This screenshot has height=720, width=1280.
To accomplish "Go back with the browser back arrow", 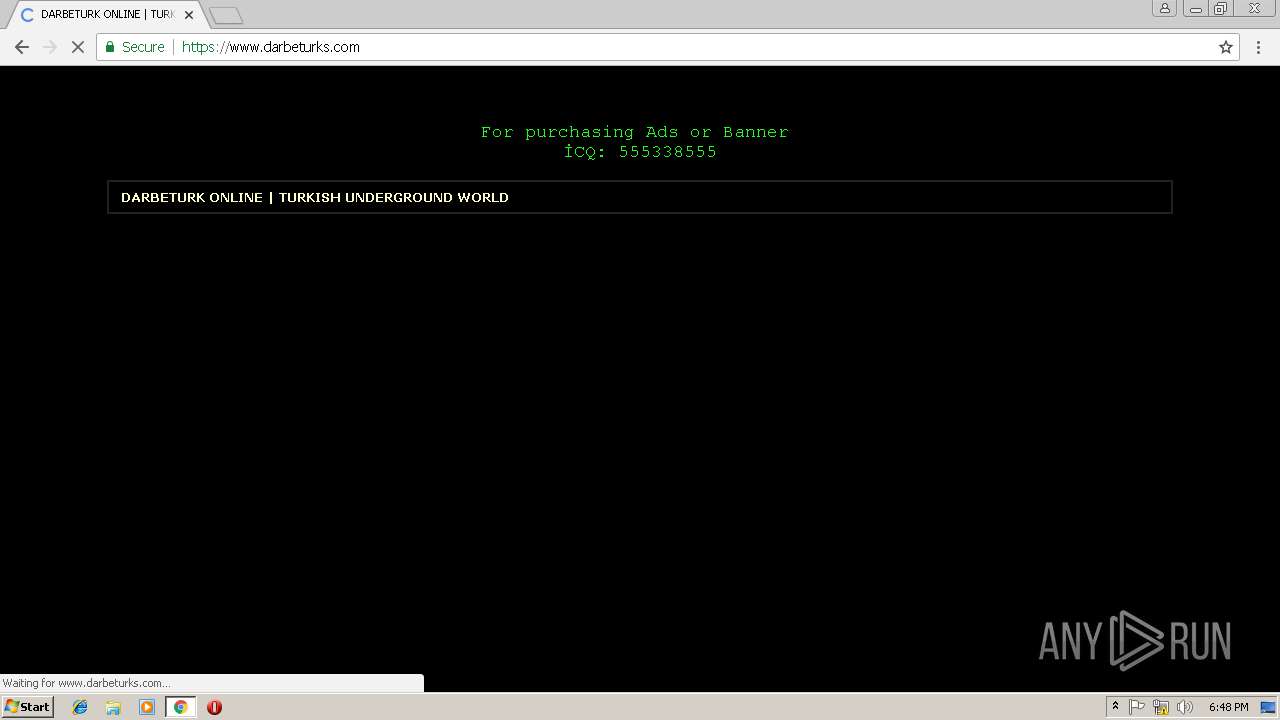I will (x=22, y=47).
